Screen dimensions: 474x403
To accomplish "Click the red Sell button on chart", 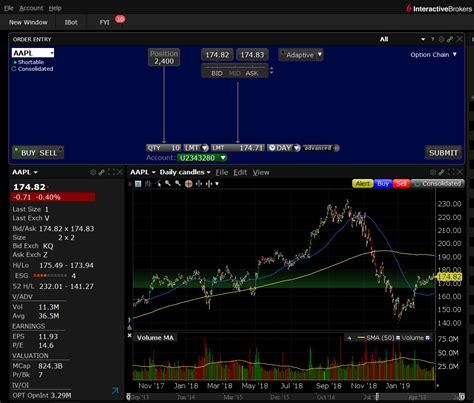I will tap(401, 184).
